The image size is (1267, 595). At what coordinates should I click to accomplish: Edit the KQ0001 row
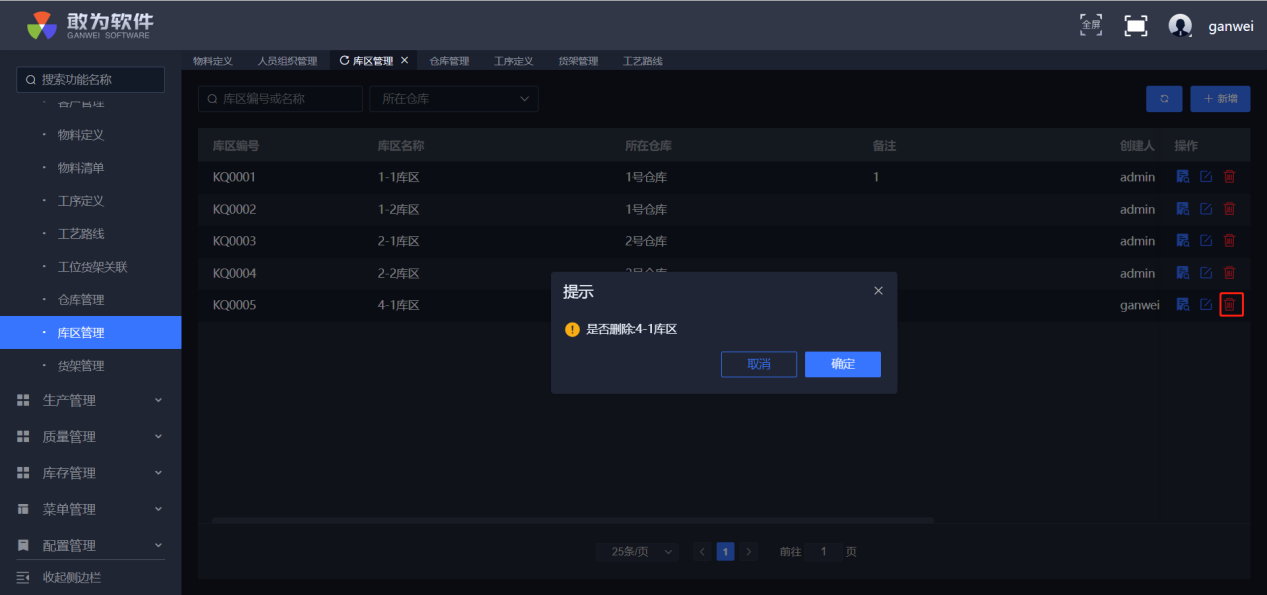tap(1206, 177)
